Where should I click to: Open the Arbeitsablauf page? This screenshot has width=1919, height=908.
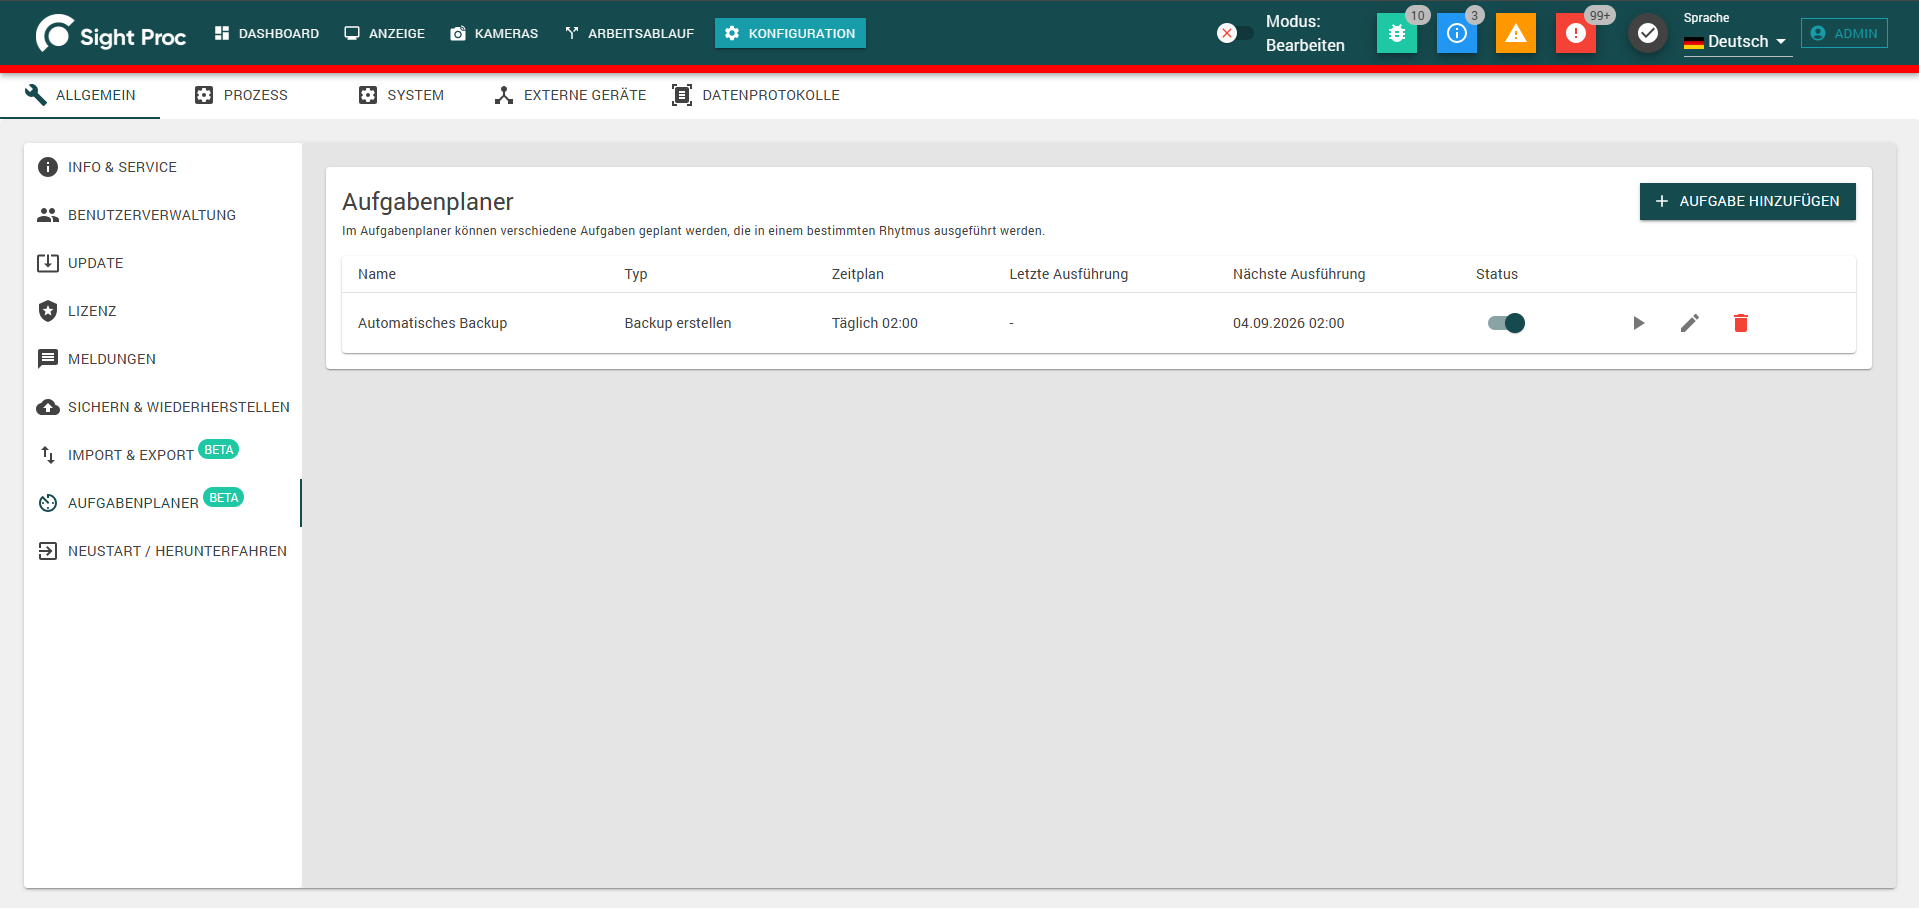tap(629, 33)
